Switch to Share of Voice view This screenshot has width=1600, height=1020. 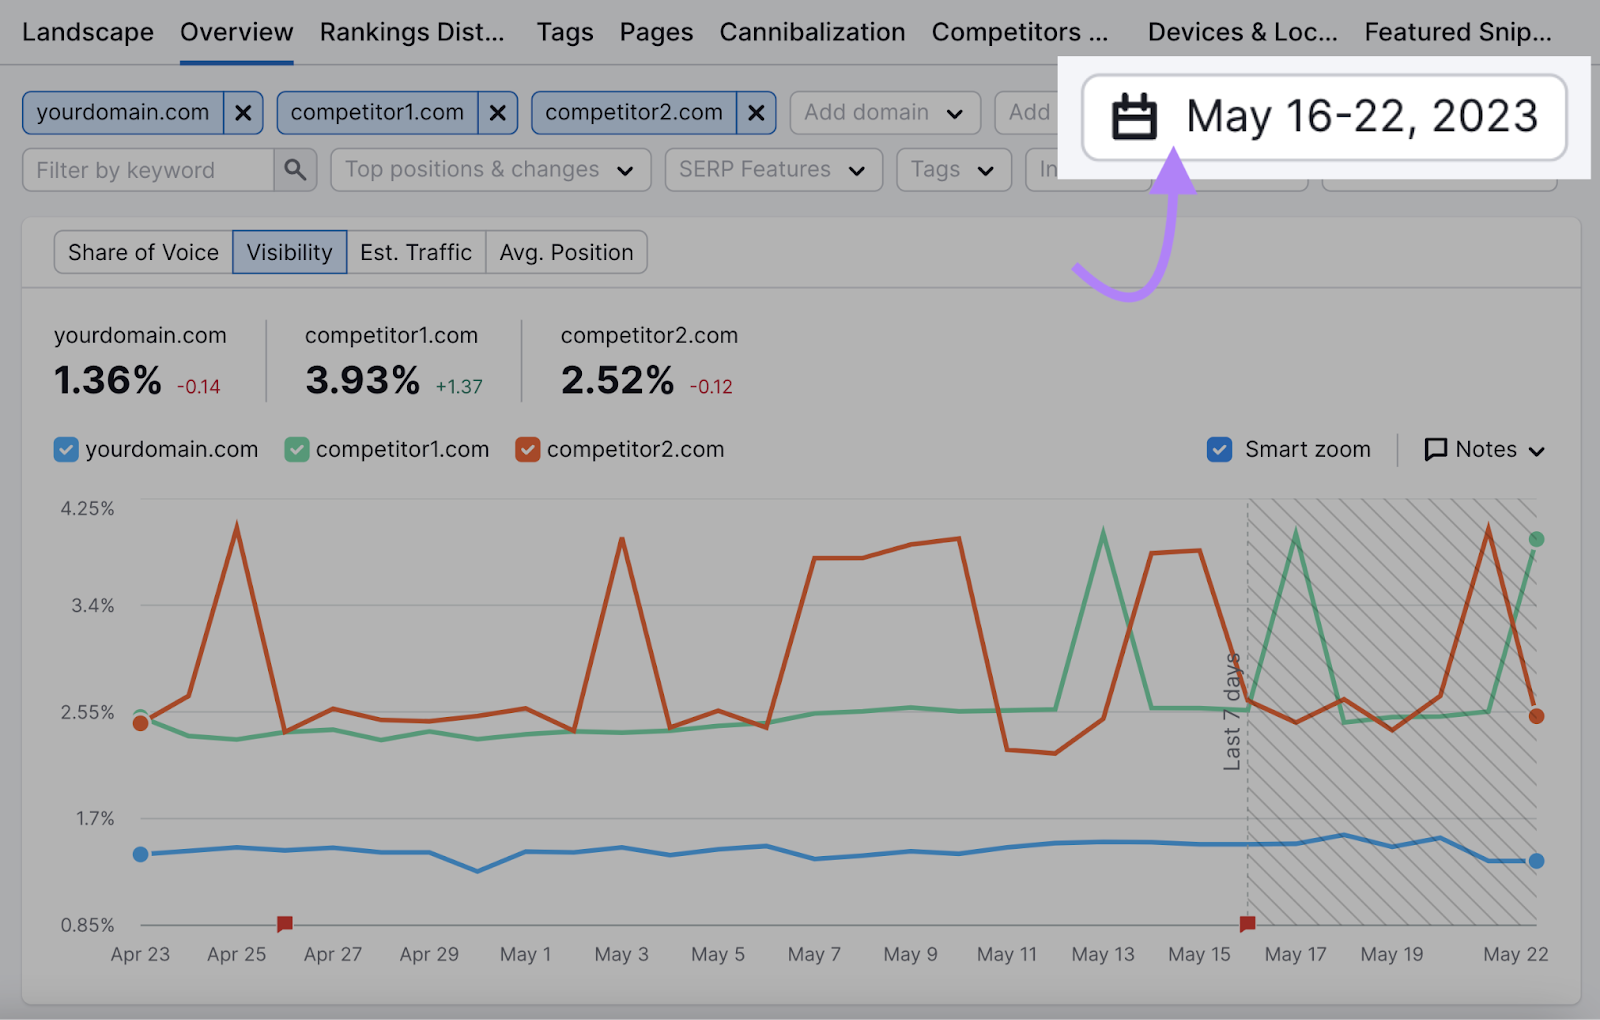coord(142,252)
